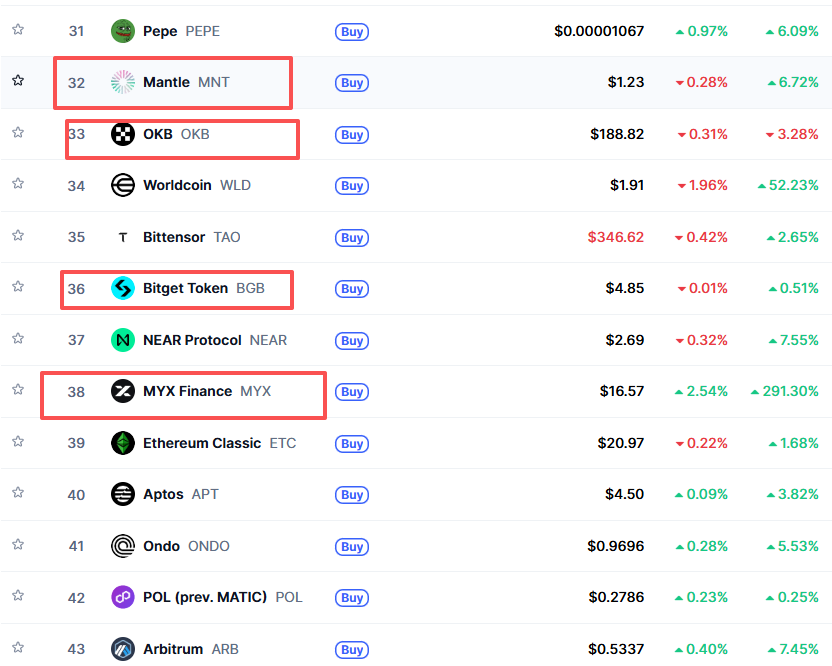Toggle watchlist star for MYX Finance
The height and width of the screenshot is (666, 832).
pyautogui.click(x=18, y=390)
